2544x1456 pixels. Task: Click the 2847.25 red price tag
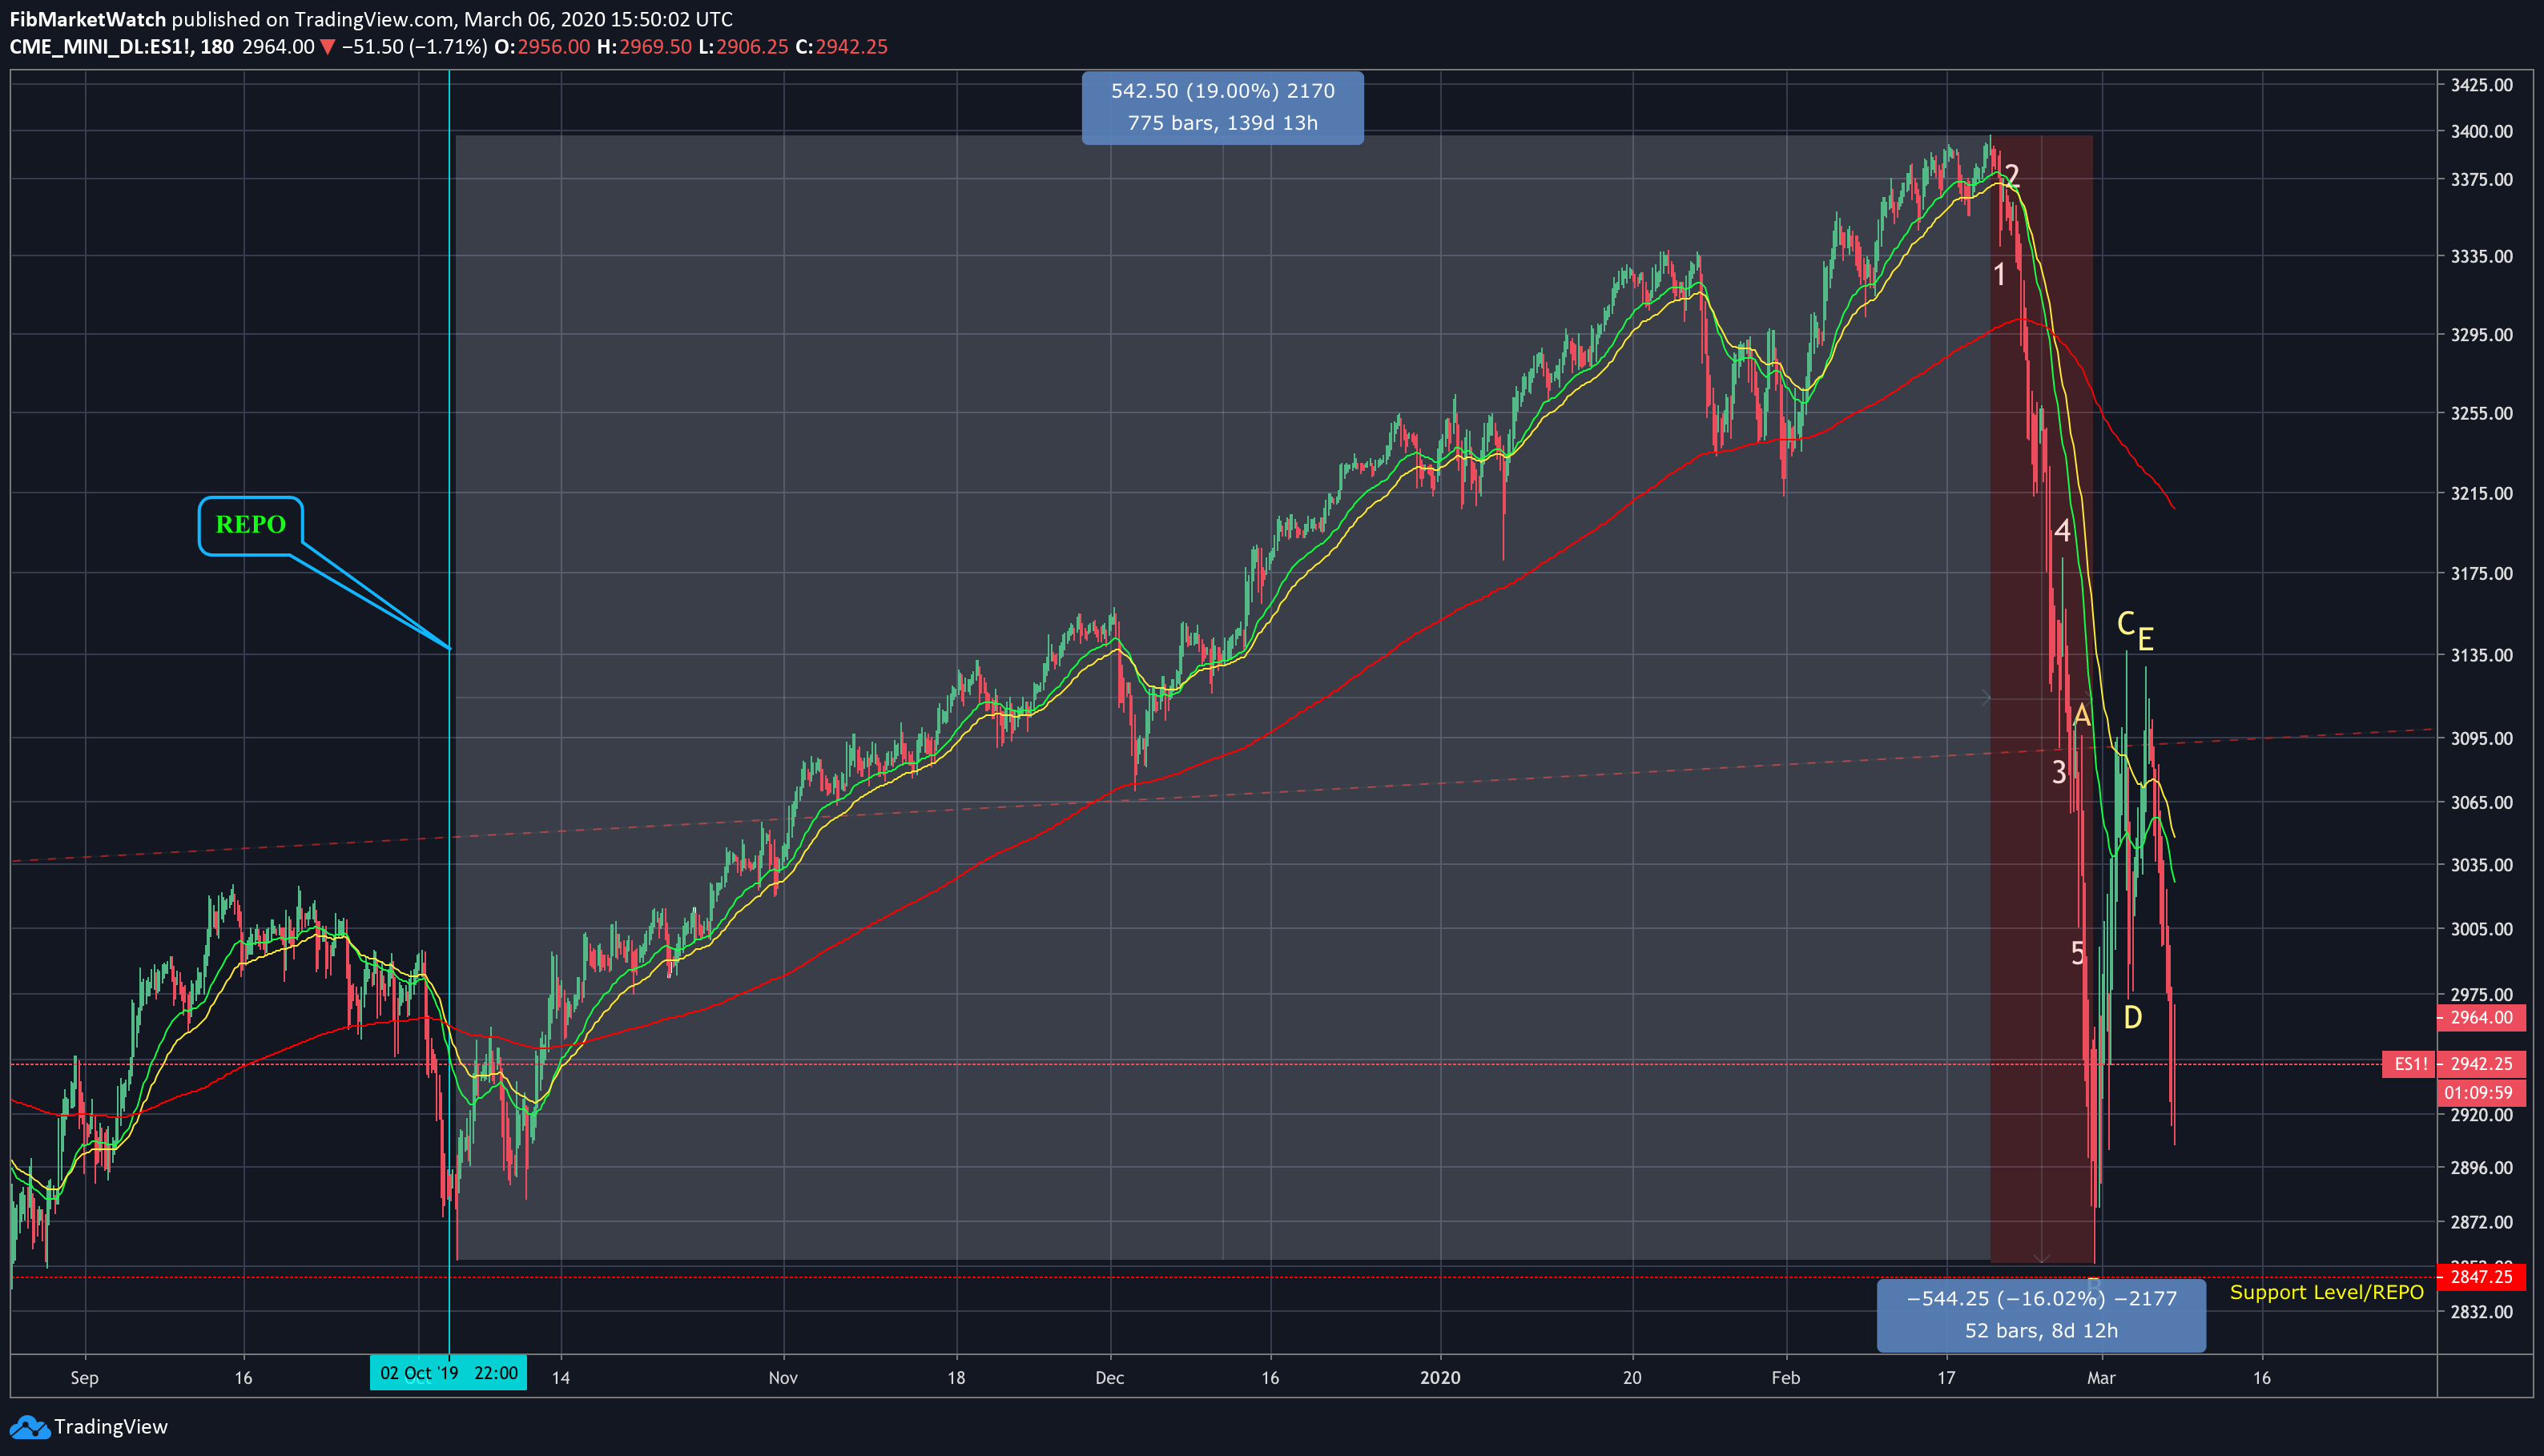[2482, 1277]
